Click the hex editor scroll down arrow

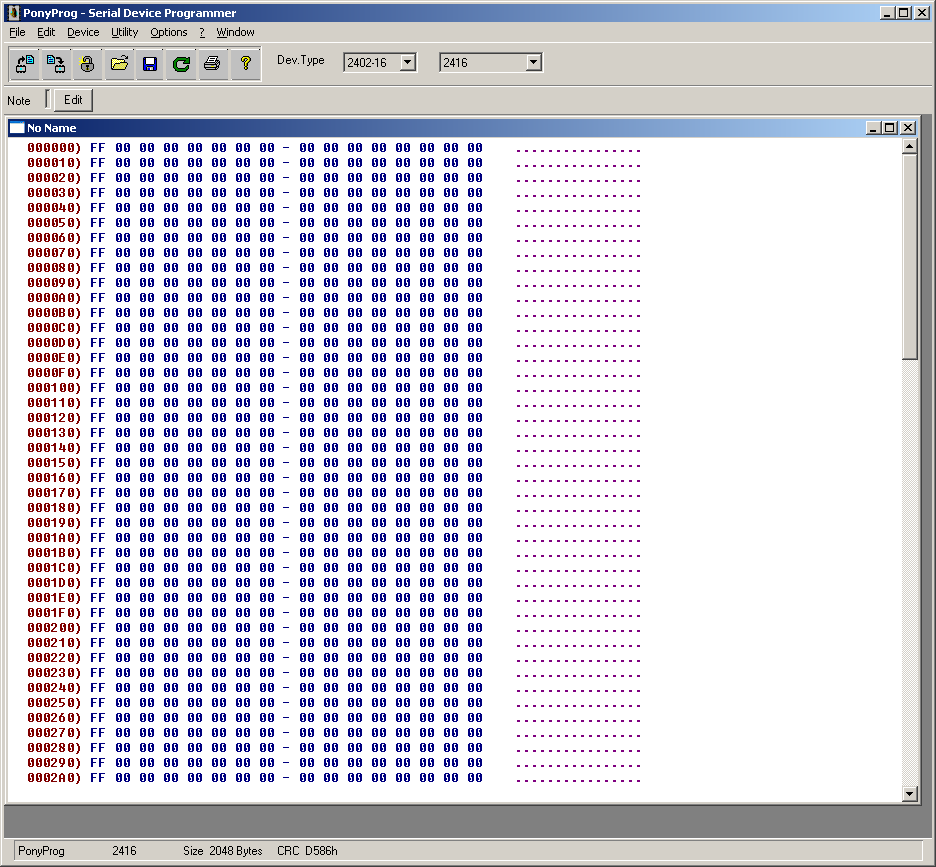[x=910, y=794]
